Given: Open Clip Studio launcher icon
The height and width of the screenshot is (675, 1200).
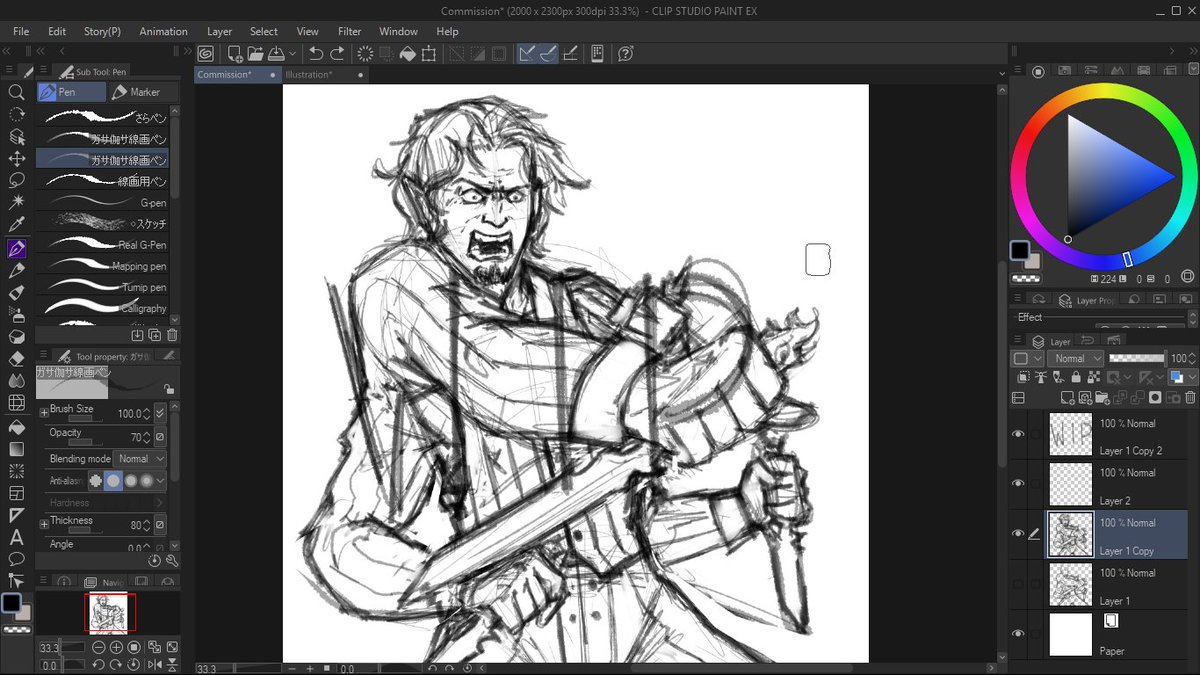Looking at the screenshot, I should (x=205, y=54).
